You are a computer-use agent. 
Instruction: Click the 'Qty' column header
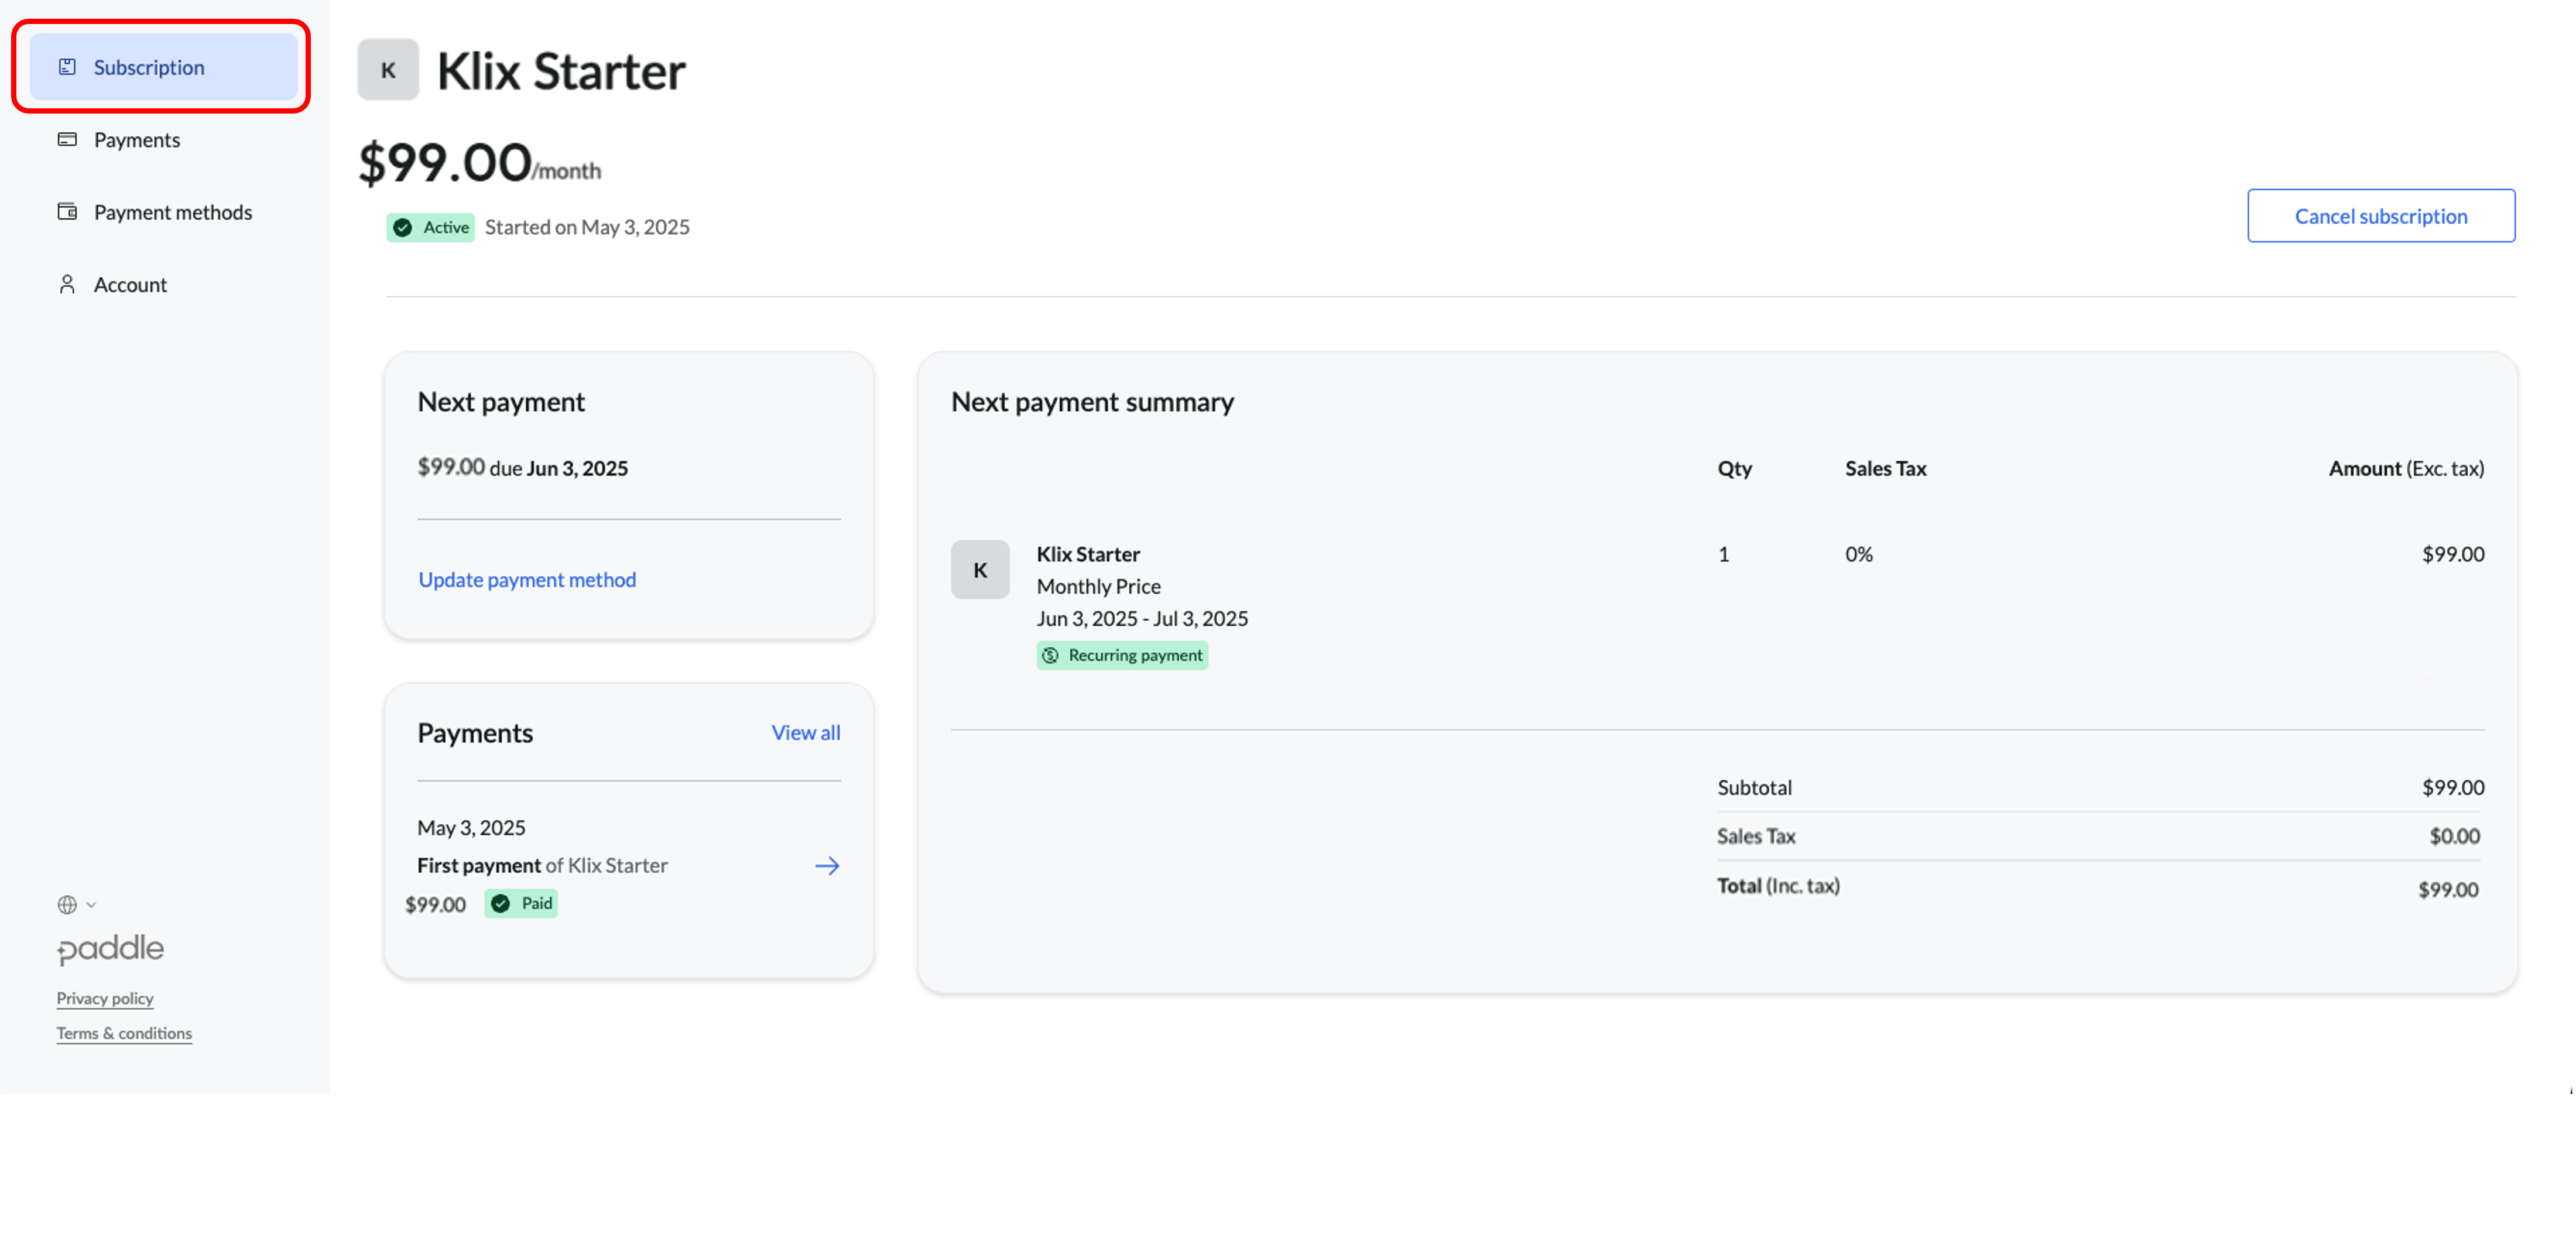(x=1734, y=469)
